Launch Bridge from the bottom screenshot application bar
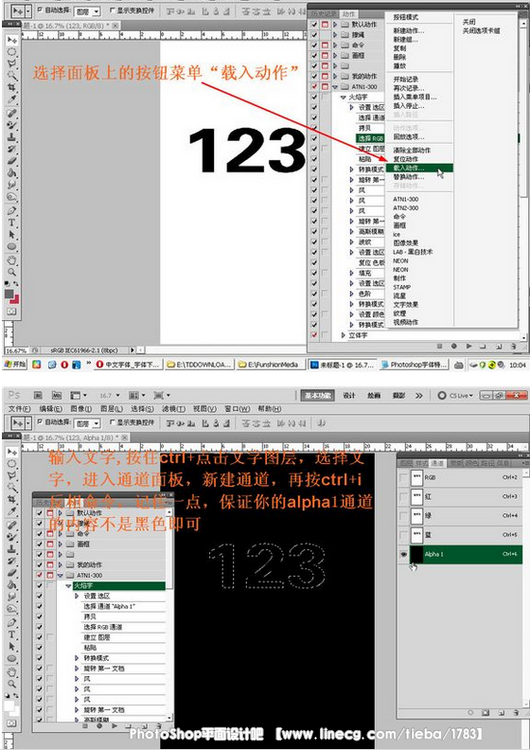Viewport: 530px width, 750px height. coord(38,396)
